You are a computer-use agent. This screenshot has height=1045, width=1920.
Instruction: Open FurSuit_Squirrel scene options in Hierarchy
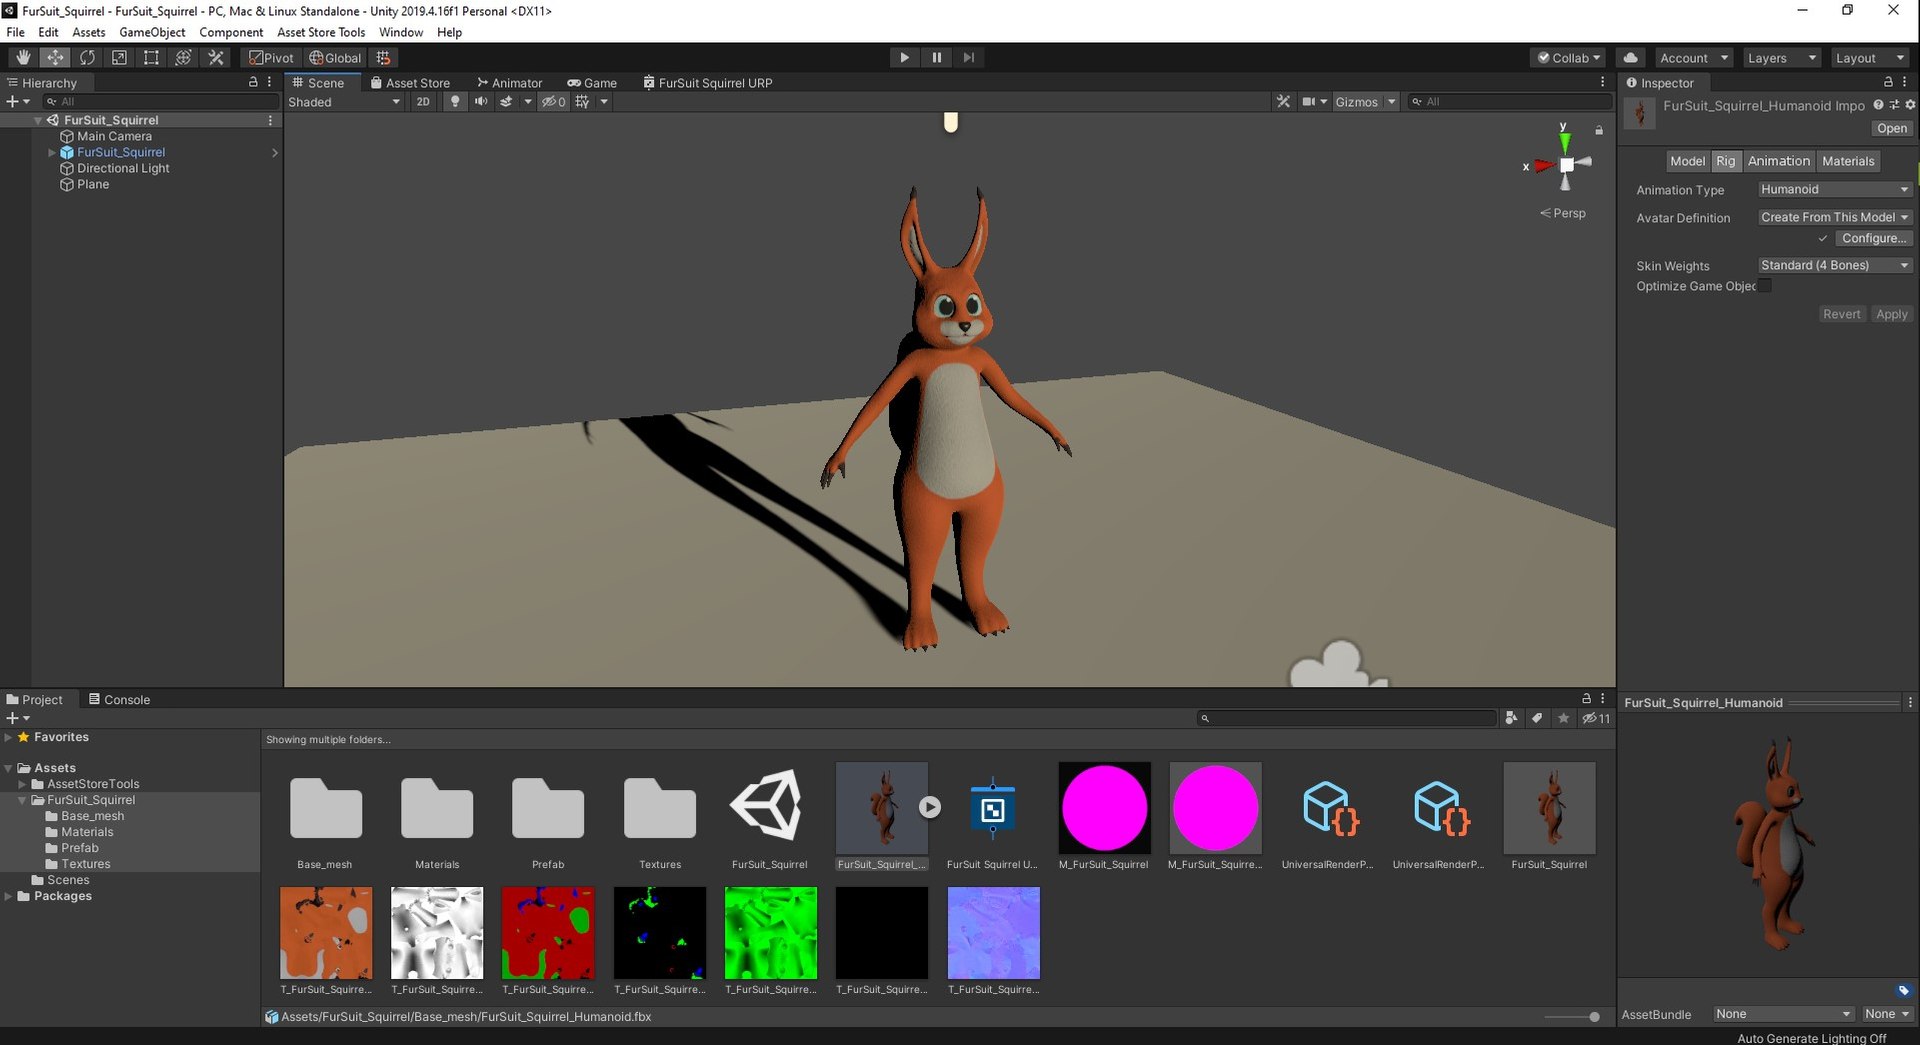270,120
